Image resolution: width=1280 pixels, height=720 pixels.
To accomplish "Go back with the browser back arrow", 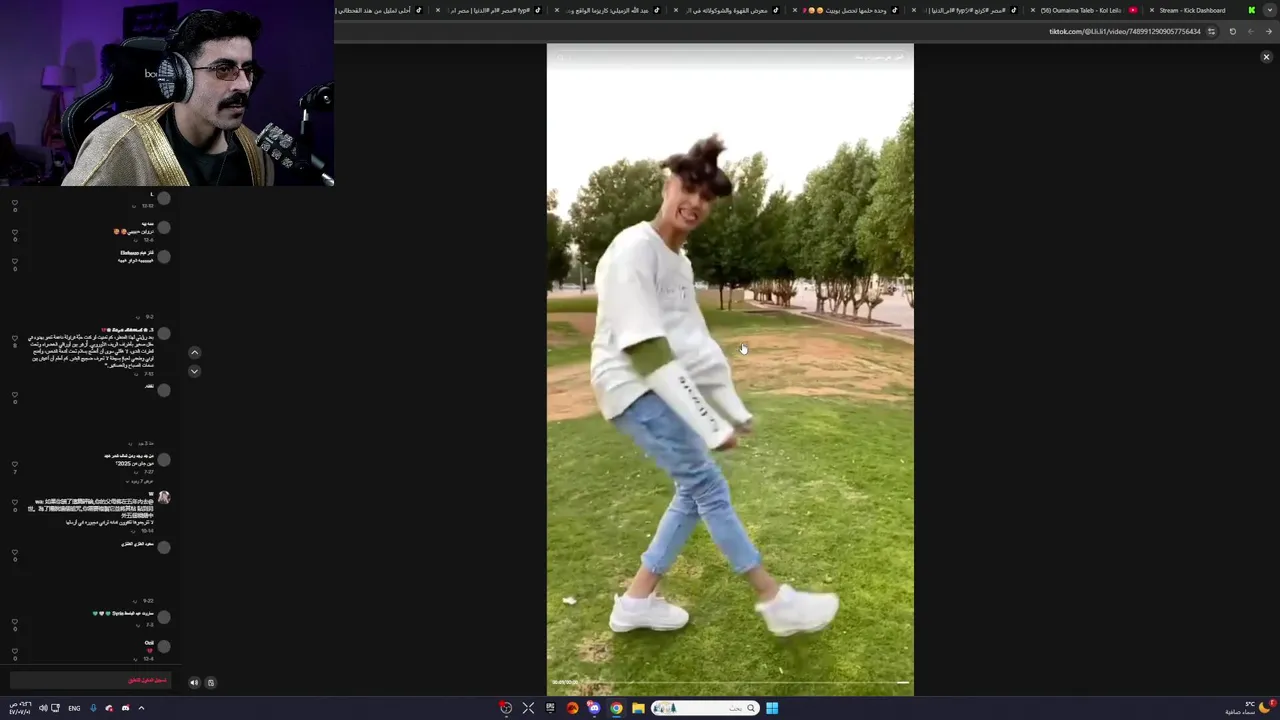I will (1269, 32).
